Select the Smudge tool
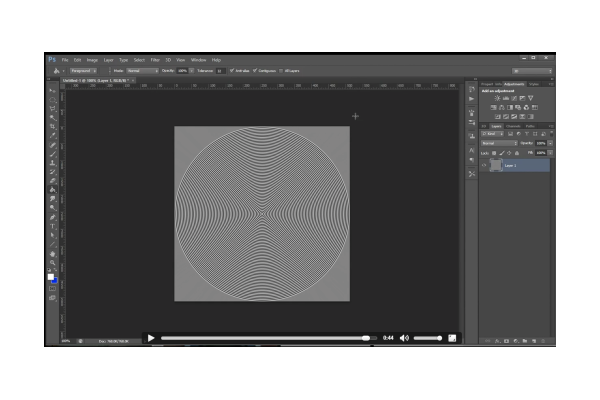This screenshot has width=600, height=400. (x=52, y=199)
